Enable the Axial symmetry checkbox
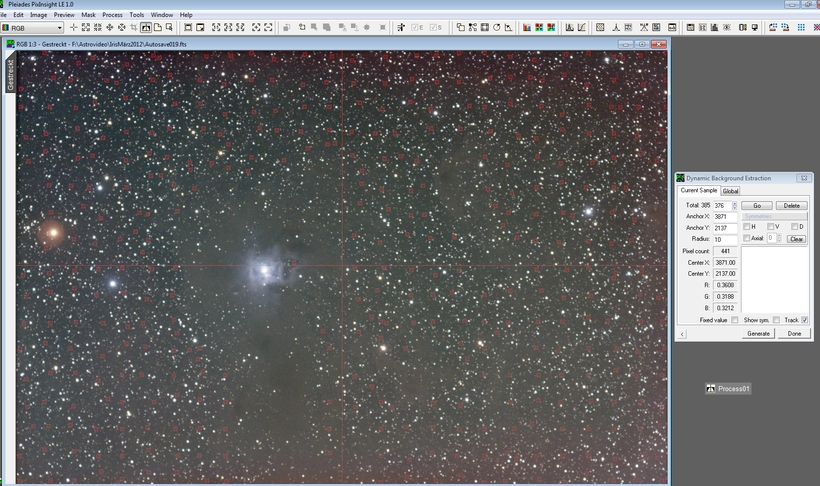 point(747,238)
